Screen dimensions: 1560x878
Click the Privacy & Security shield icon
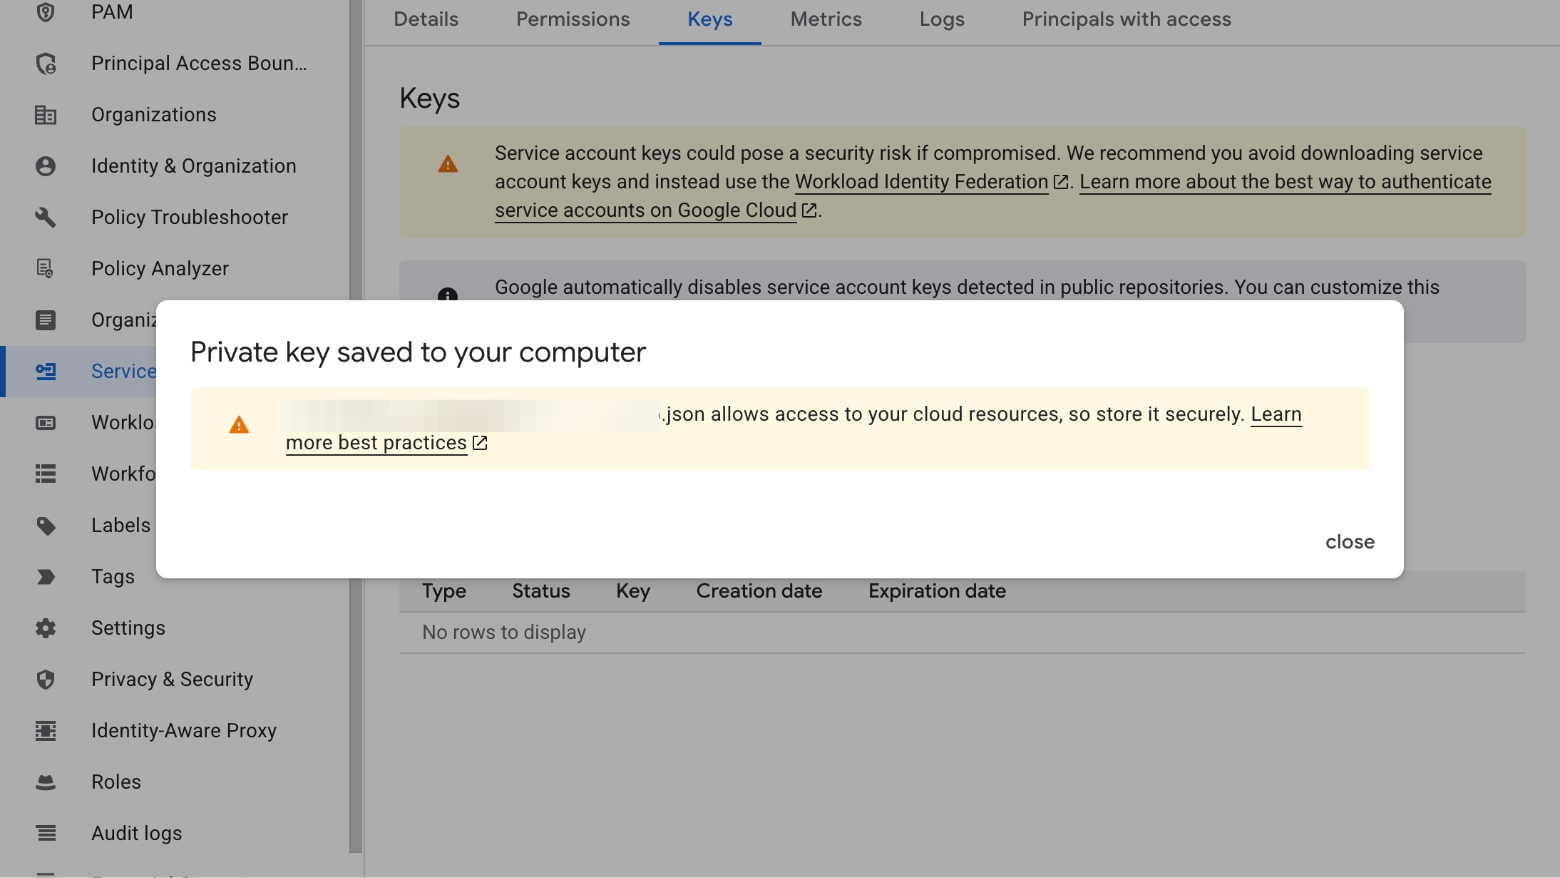click(x=45, y=679)
